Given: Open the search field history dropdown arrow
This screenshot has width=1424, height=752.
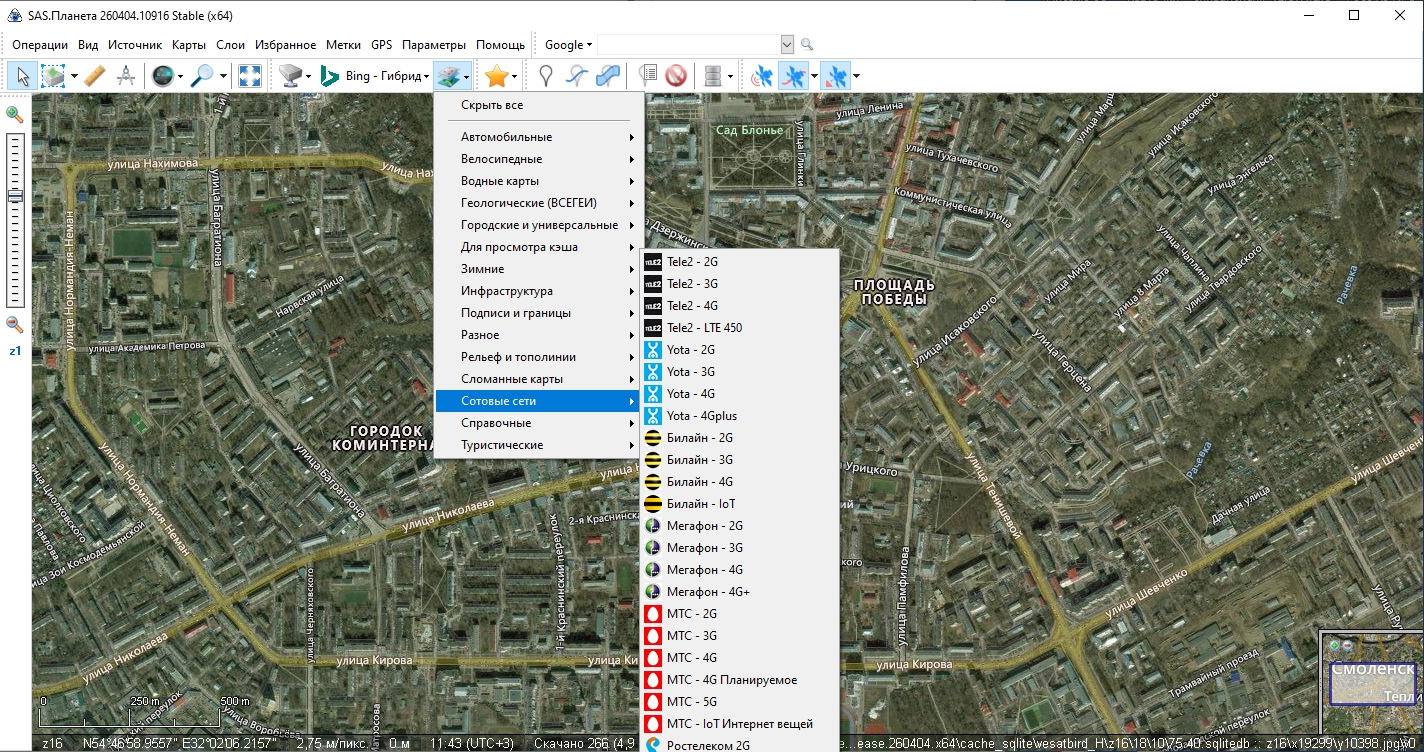Looking at the screenshot, I should 786,45.
